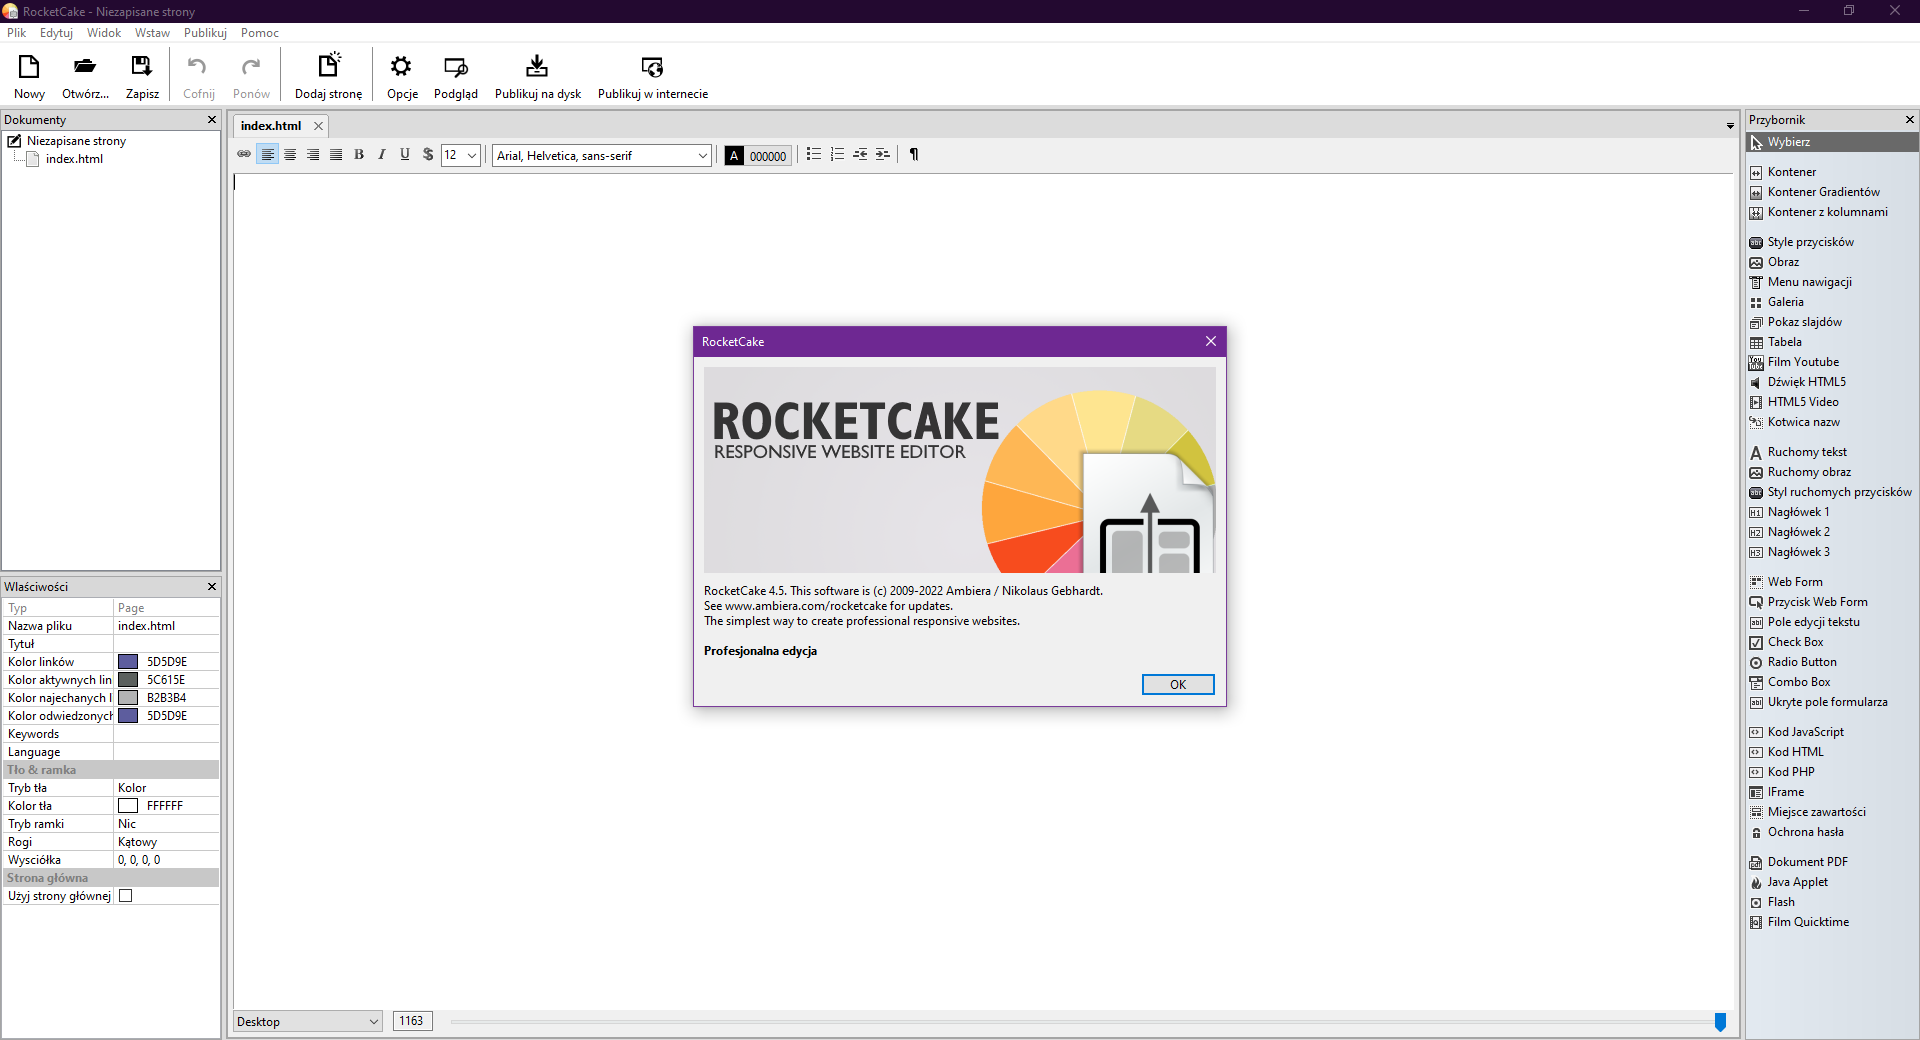Select the Galeria tool

[1785, 302]
